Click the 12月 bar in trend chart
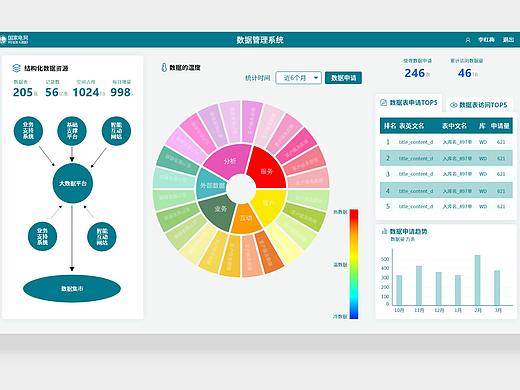Screen dimensions: 520x390 point(438,288)
